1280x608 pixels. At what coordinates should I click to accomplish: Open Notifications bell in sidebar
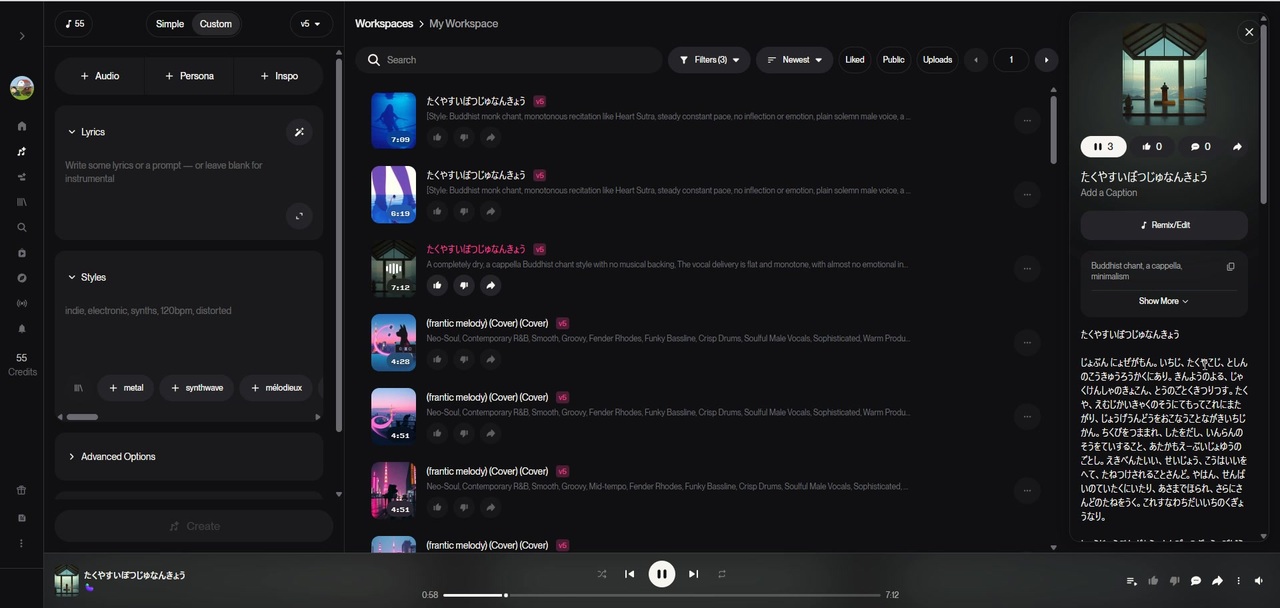pyautogui.click(x=22, y=328)
